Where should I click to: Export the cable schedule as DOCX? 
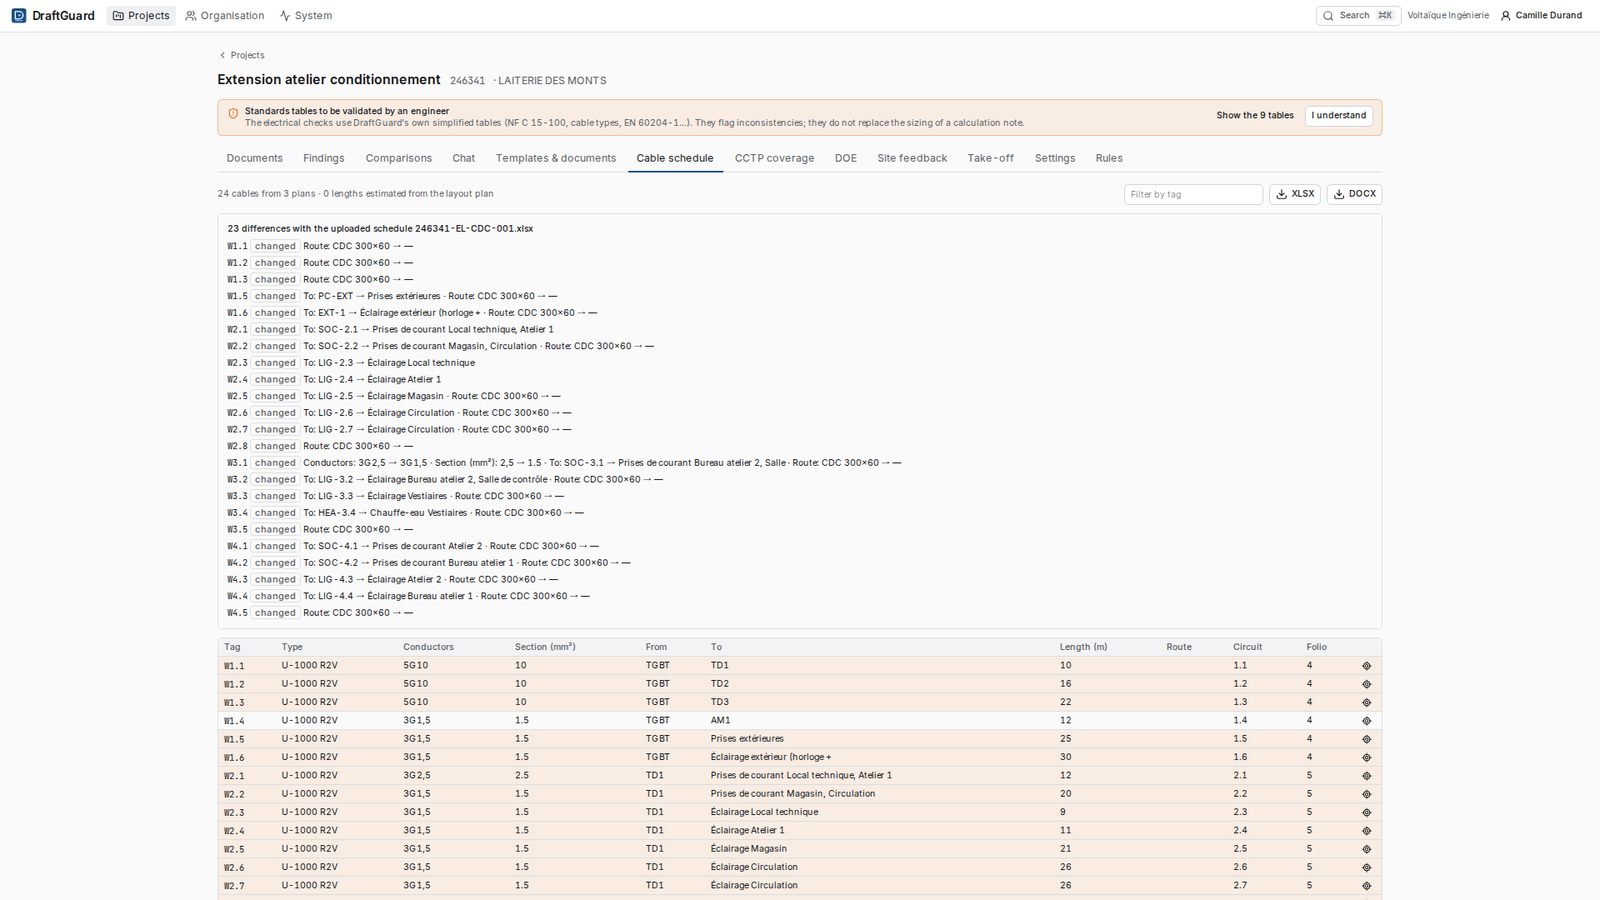(x=1354, y=194)
